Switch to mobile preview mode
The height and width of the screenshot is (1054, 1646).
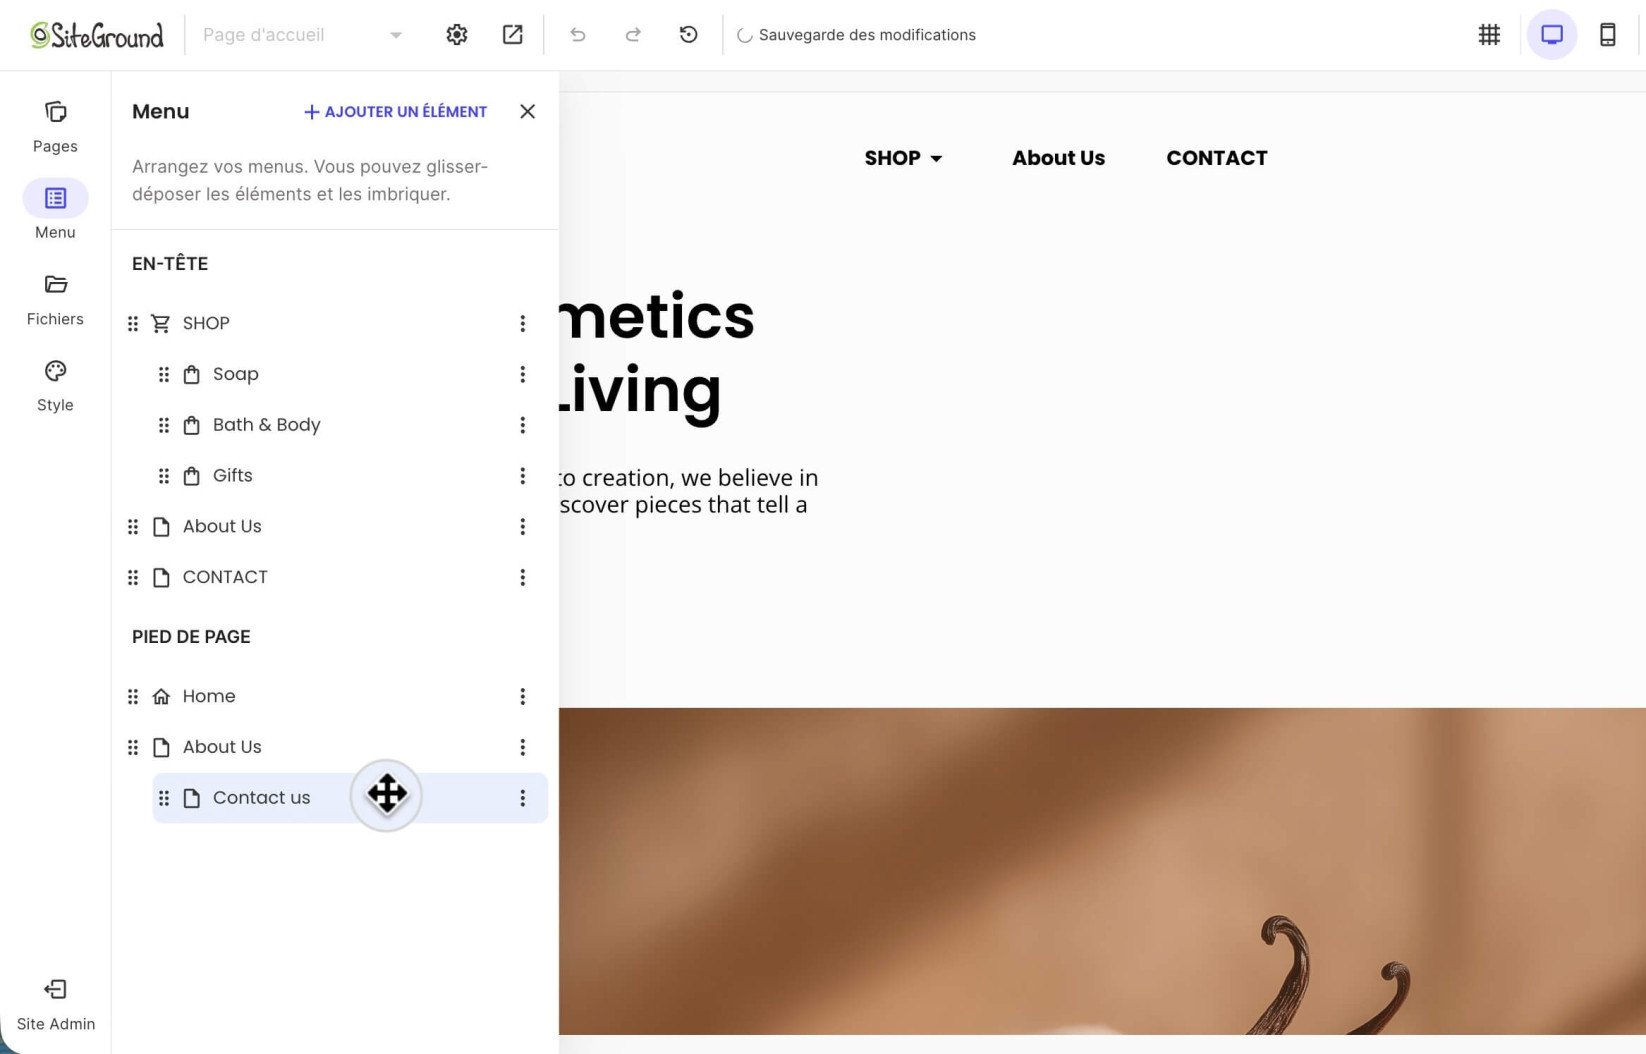point(1608,35)
